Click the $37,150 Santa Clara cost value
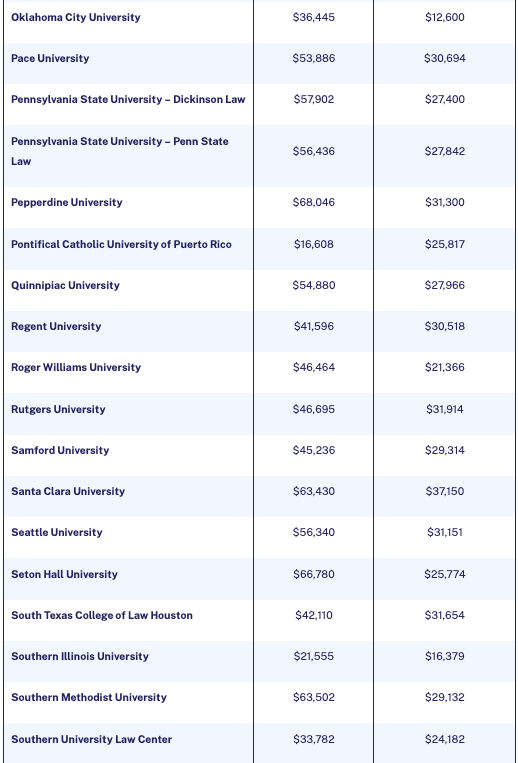Screen dimensions: 518x763 point(445,491)
